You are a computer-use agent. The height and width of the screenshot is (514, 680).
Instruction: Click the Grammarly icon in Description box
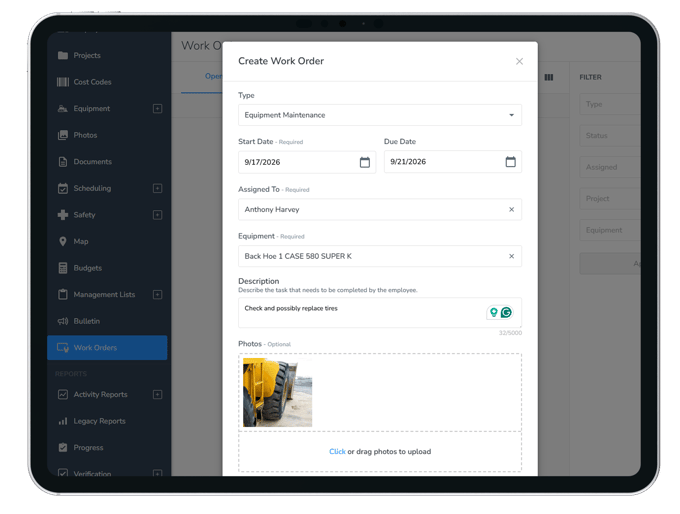[506, 312]
